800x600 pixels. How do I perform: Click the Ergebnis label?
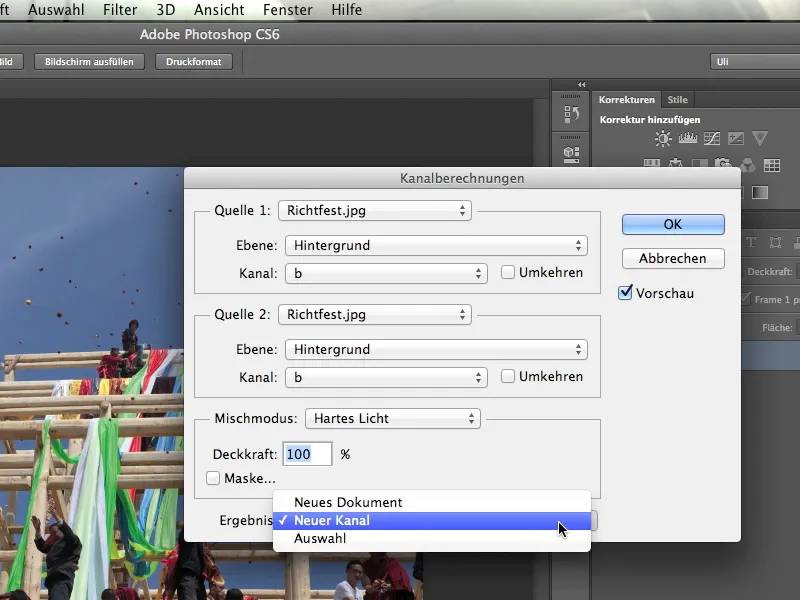coord(245,520)
